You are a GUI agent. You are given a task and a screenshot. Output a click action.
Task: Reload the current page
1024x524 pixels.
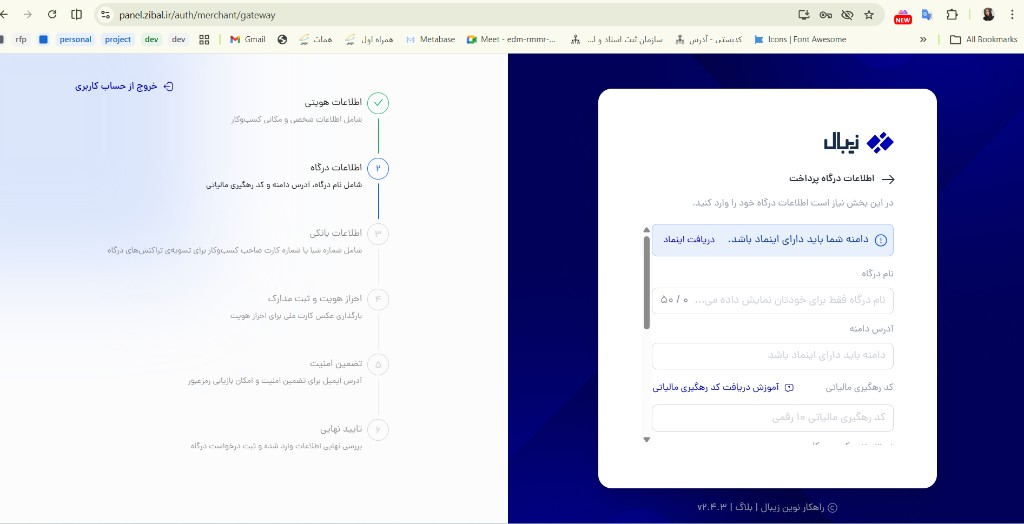click(52, 14)
